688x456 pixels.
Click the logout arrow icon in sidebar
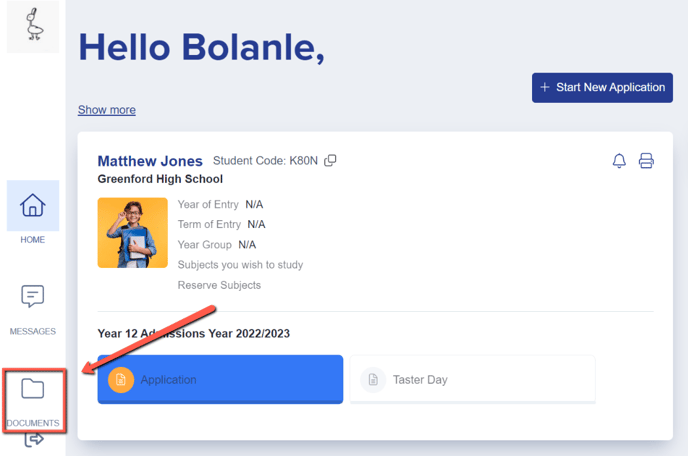(34, 439)
